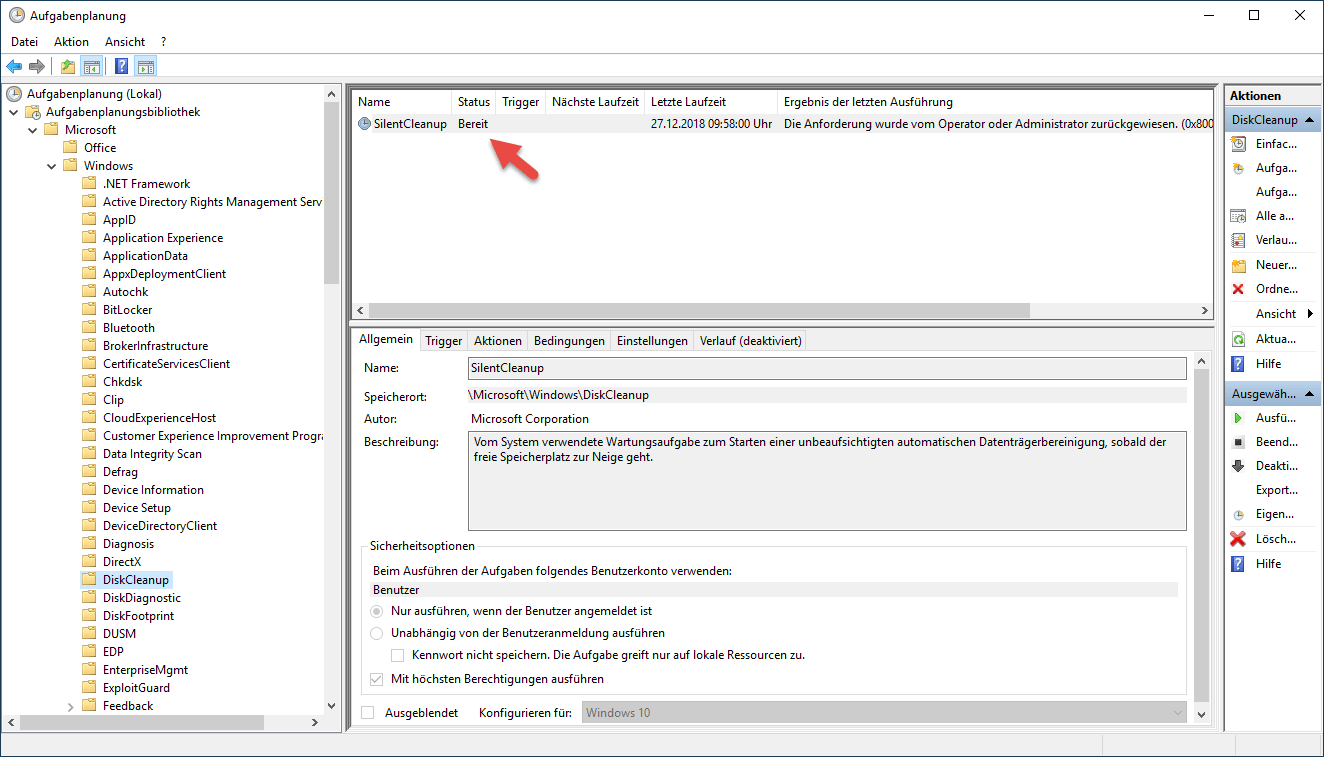The image size is (1324, 757).
Task: Collapse the Windows folder tree node
Action: [x=51, y=166]
